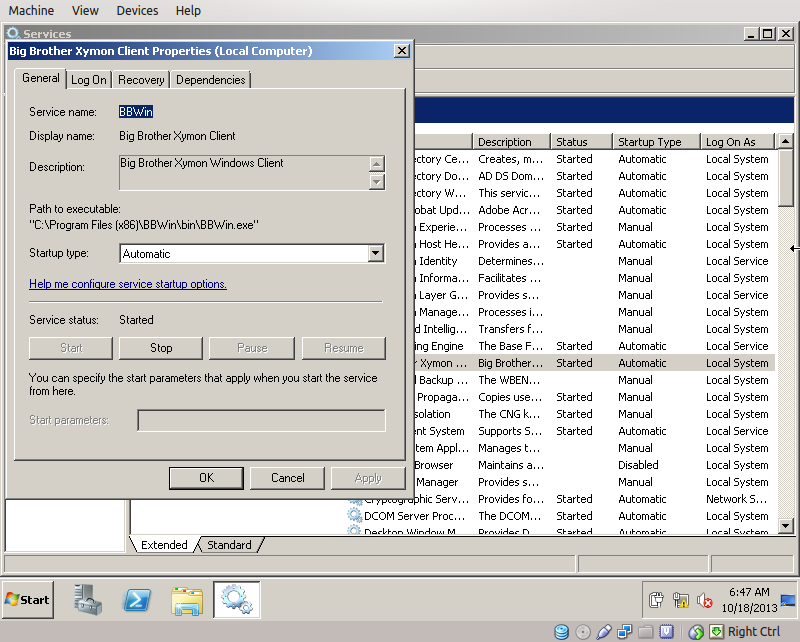Click the OK button
This screenshot has width=800, height=642.
(207, 478)
